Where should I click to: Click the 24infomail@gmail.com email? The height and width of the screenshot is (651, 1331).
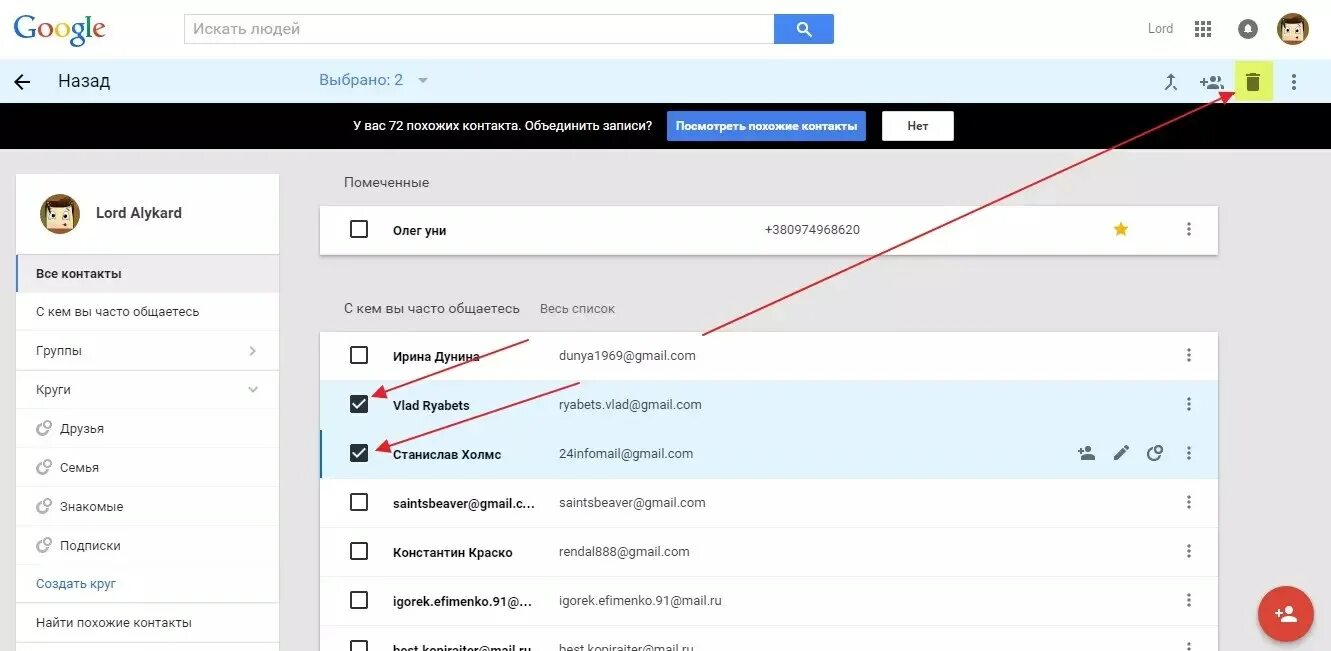(x=626, y=453)
